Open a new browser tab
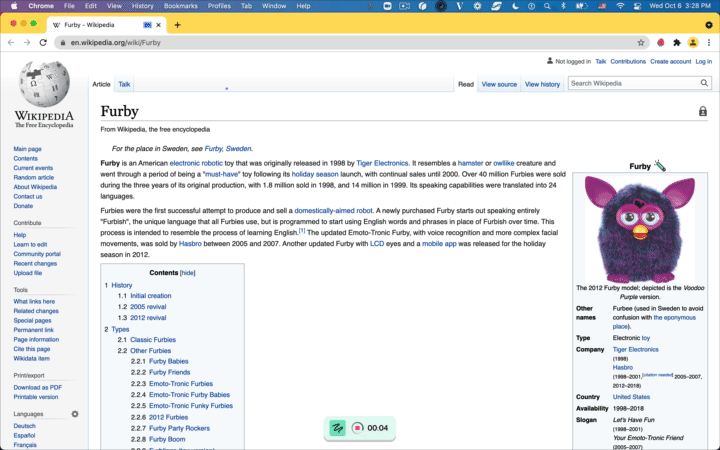This screenshot has width=720, height=450. click(178, 24)
